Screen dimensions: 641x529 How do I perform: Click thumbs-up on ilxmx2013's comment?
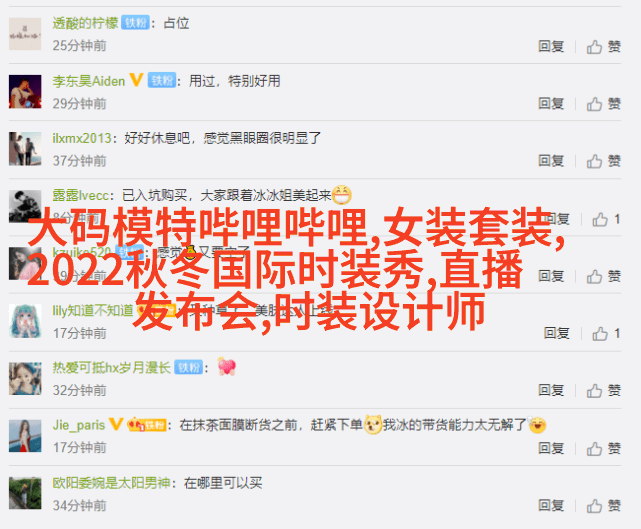coord(603,161)
